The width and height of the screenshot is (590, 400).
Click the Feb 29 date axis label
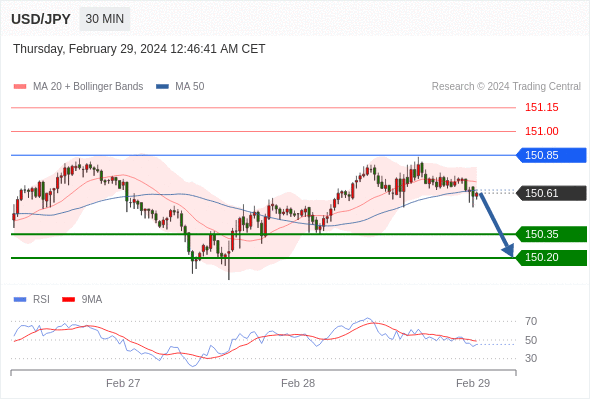pos(473,383)
